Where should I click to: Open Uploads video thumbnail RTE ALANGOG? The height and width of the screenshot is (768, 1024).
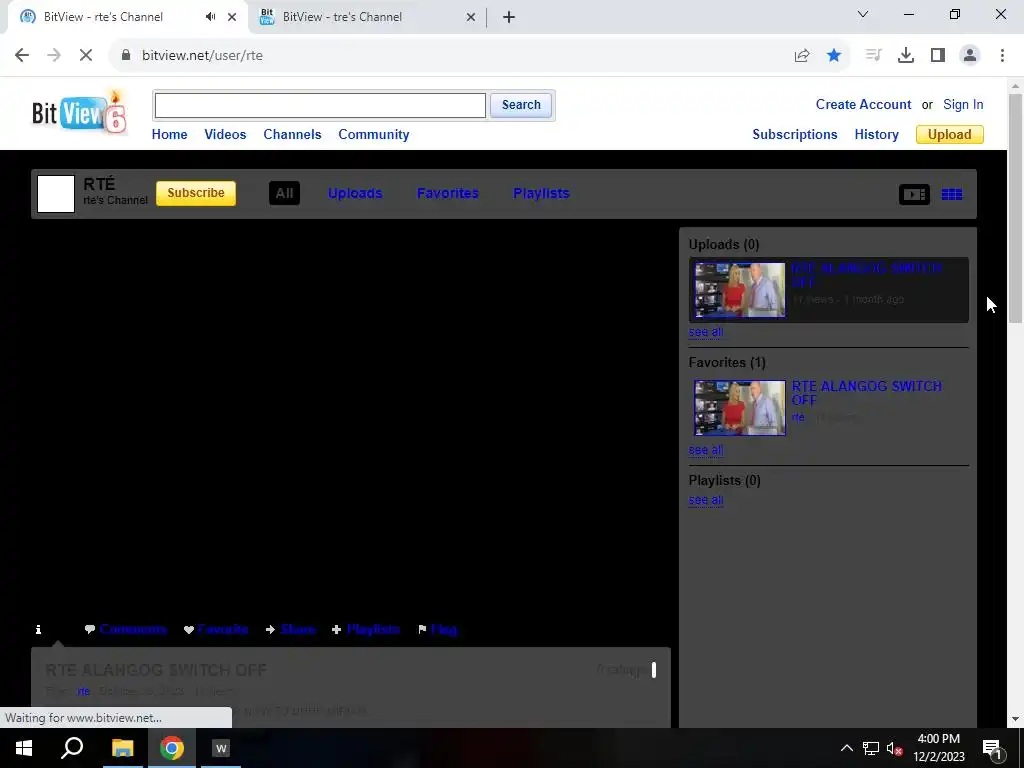click(x=740, y=290)
